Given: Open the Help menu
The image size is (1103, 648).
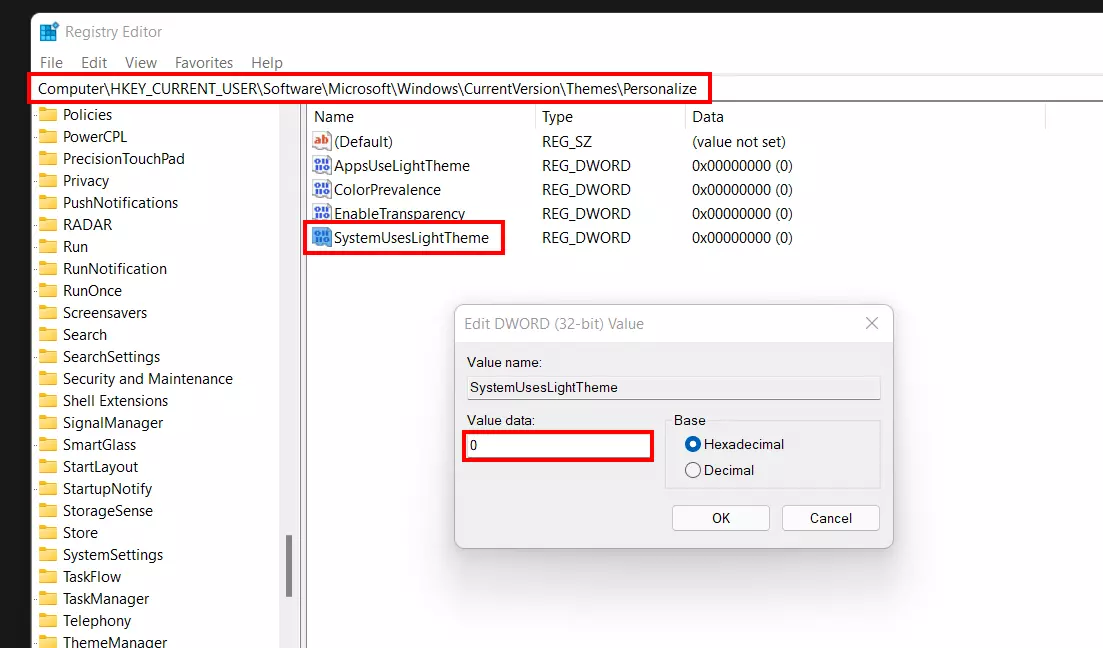Looking at the screenshot, I should 267,63.
